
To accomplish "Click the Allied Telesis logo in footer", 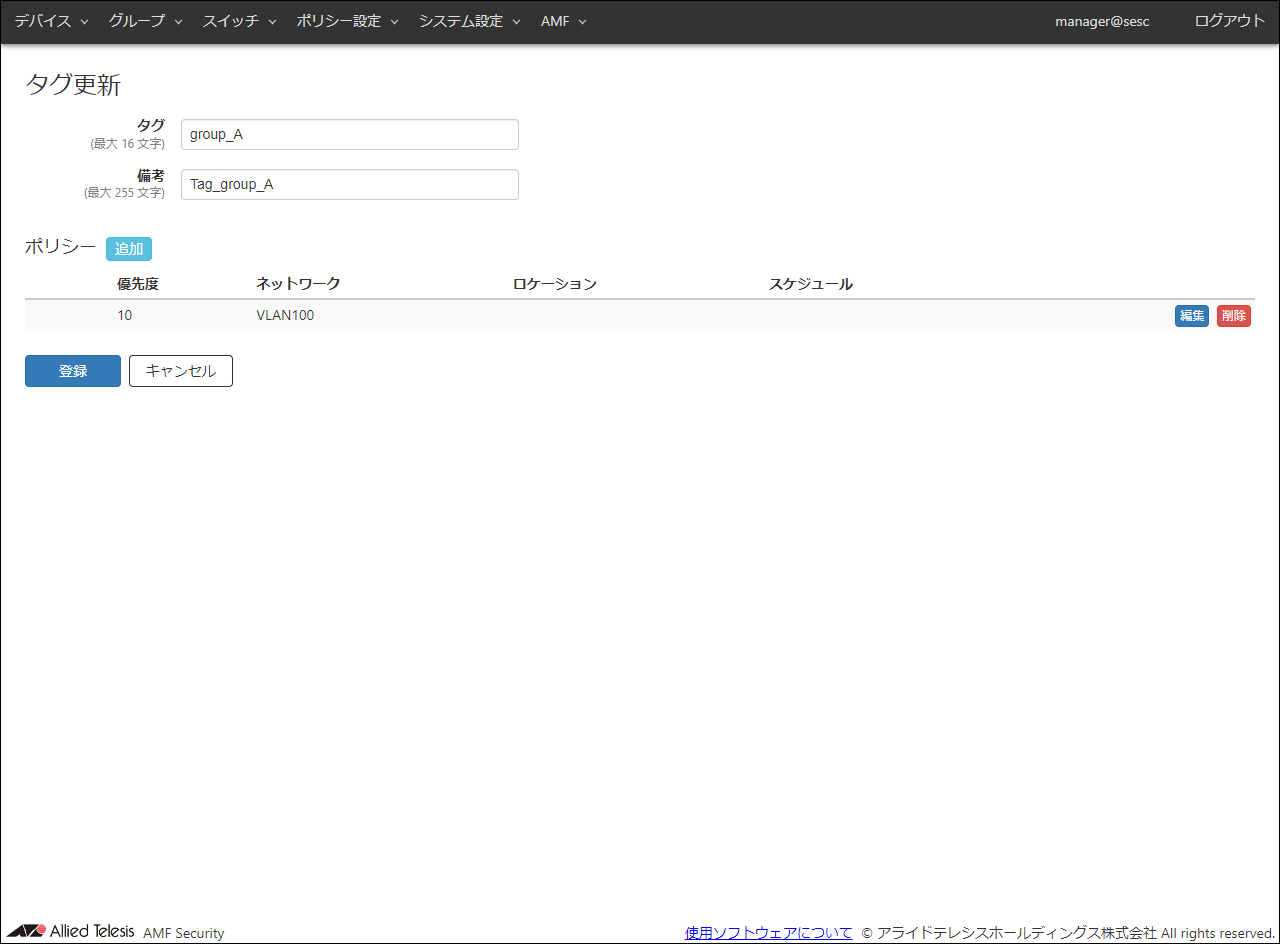I will (x=70, y=932).
